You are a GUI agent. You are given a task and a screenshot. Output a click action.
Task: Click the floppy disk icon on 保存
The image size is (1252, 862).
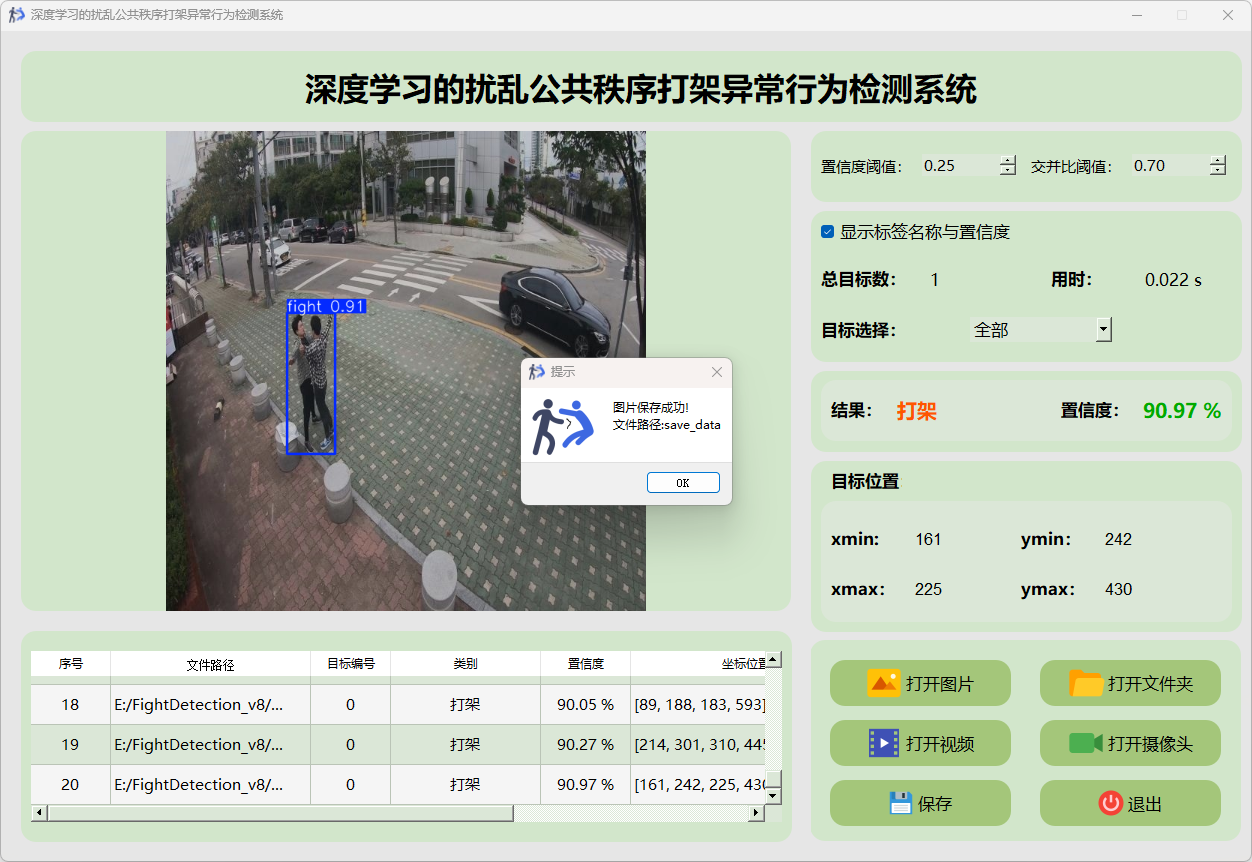click(x=900, y=803)
